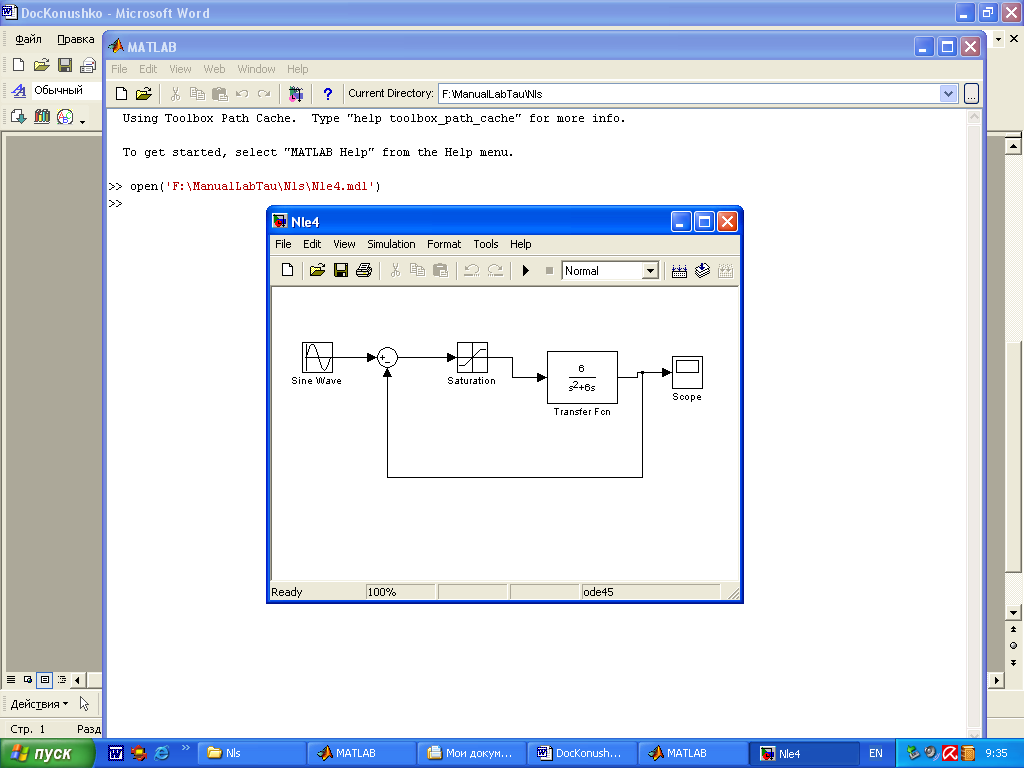This screenshot has width=1024, height=768.
Task: Open the Library Browser icon in Nle4
Action: (679, 271)
